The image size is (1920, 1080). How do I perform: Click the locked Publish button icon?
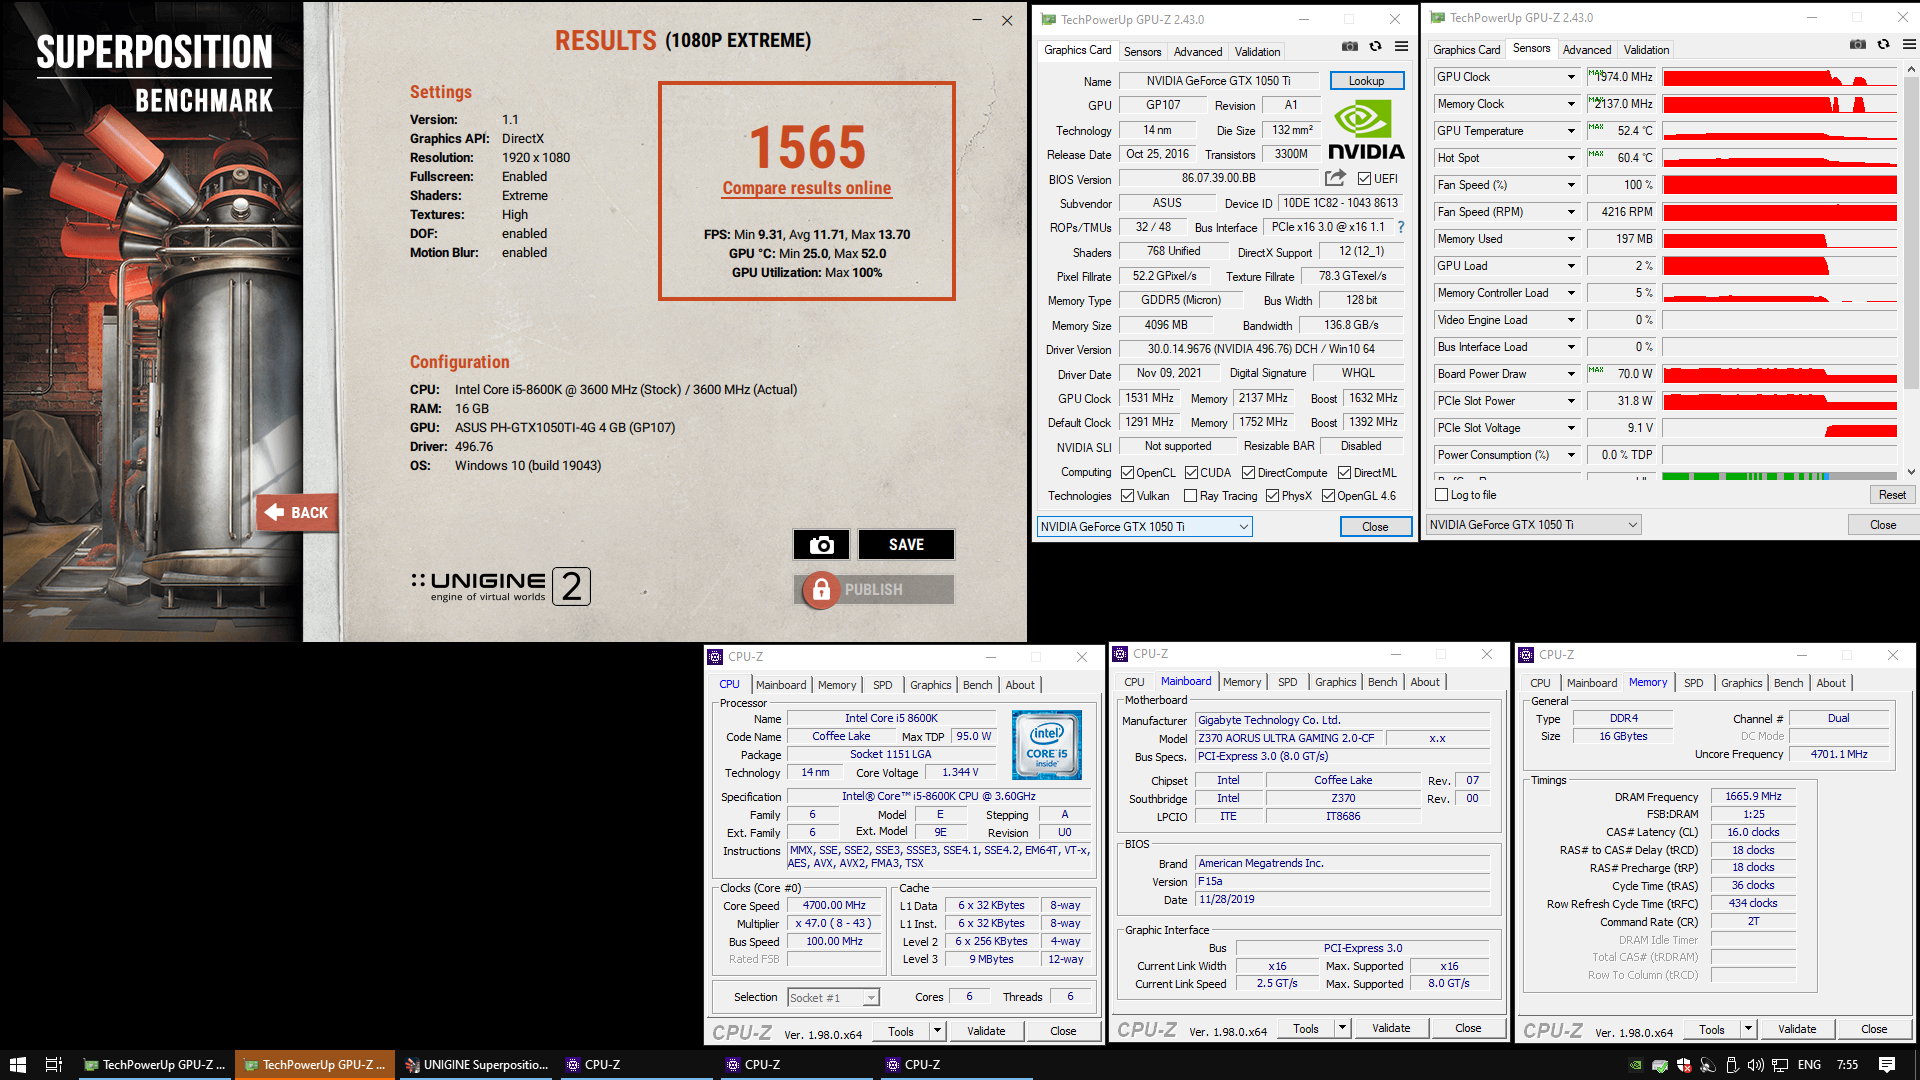point(821,590)
